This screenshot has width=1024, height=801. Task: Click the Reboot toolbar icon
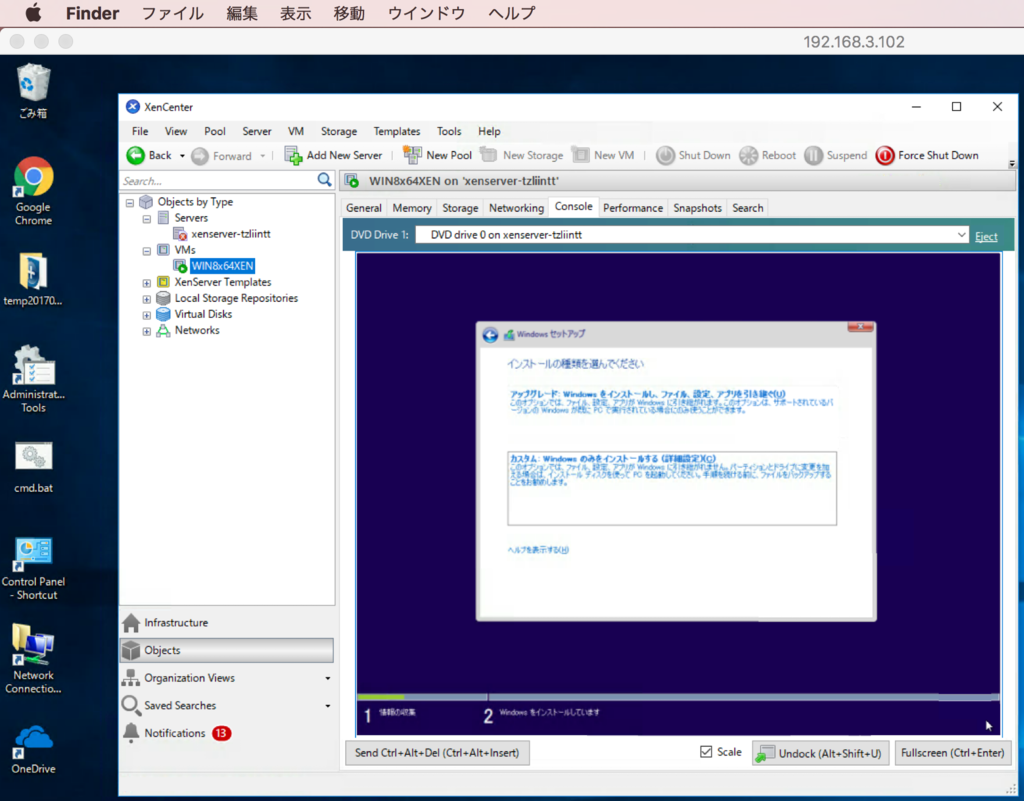point(748,155)
